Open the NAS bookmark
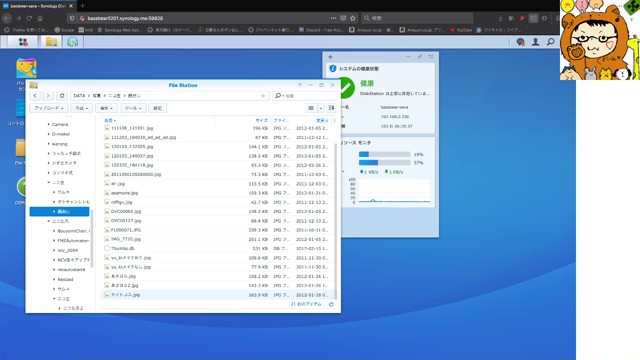Viewport: 640px width, 360px height. tap(86, 30)
